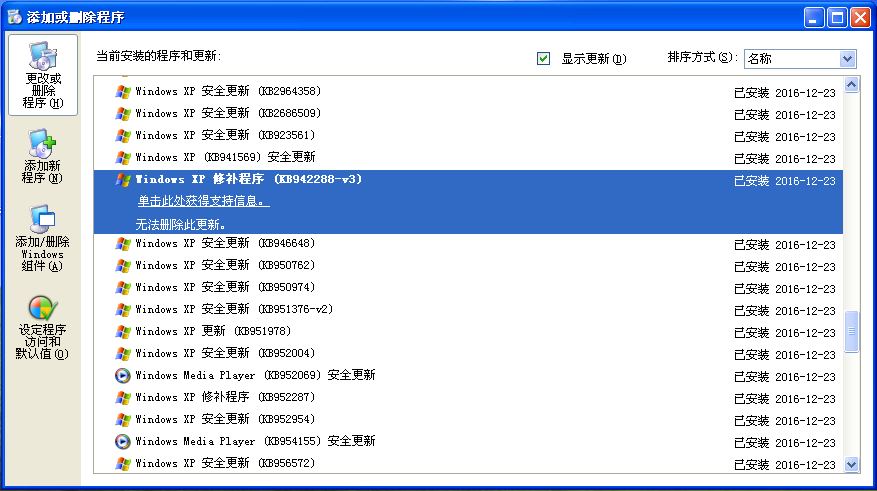
Task: Select Windows XP 修补程序 (KB952287) row
Action: (468, 398)
